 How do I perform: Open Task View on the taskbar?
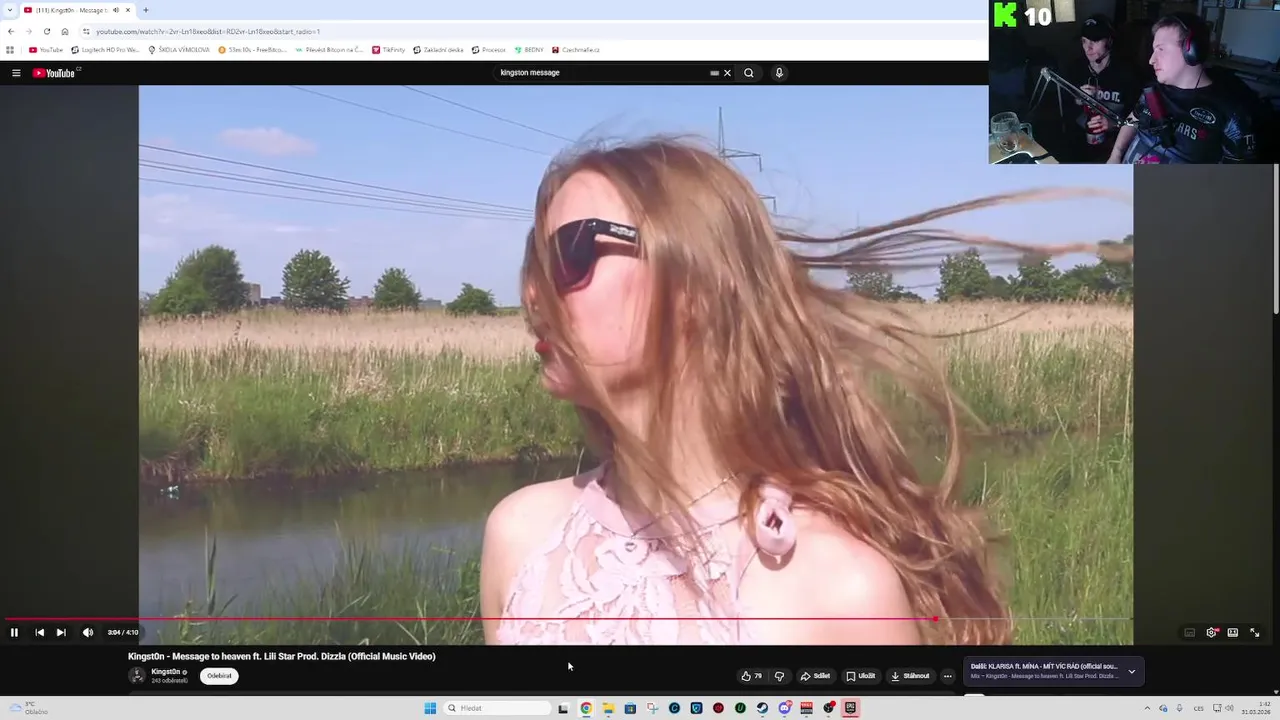[563, 708]
